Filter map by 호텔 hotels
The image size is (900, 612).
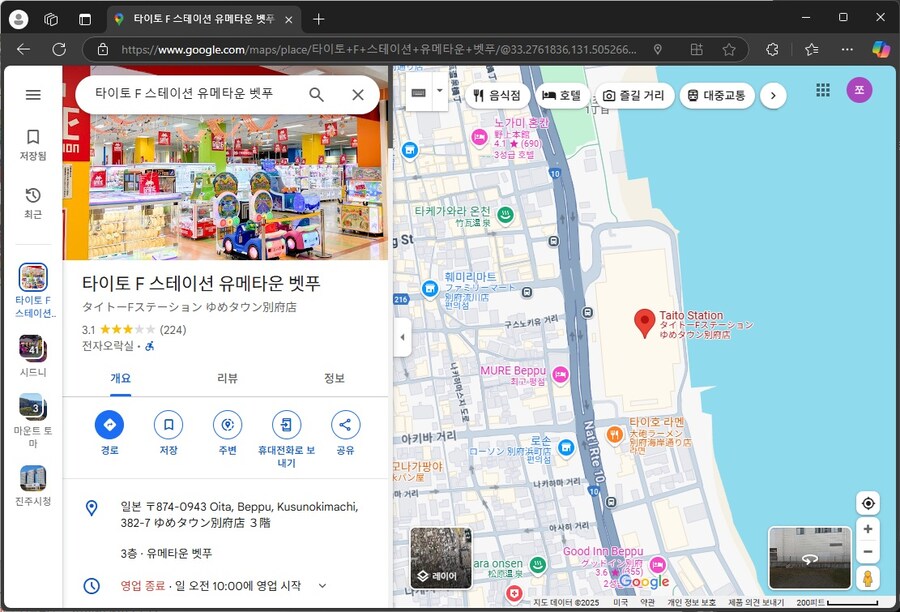click(562, 95)
